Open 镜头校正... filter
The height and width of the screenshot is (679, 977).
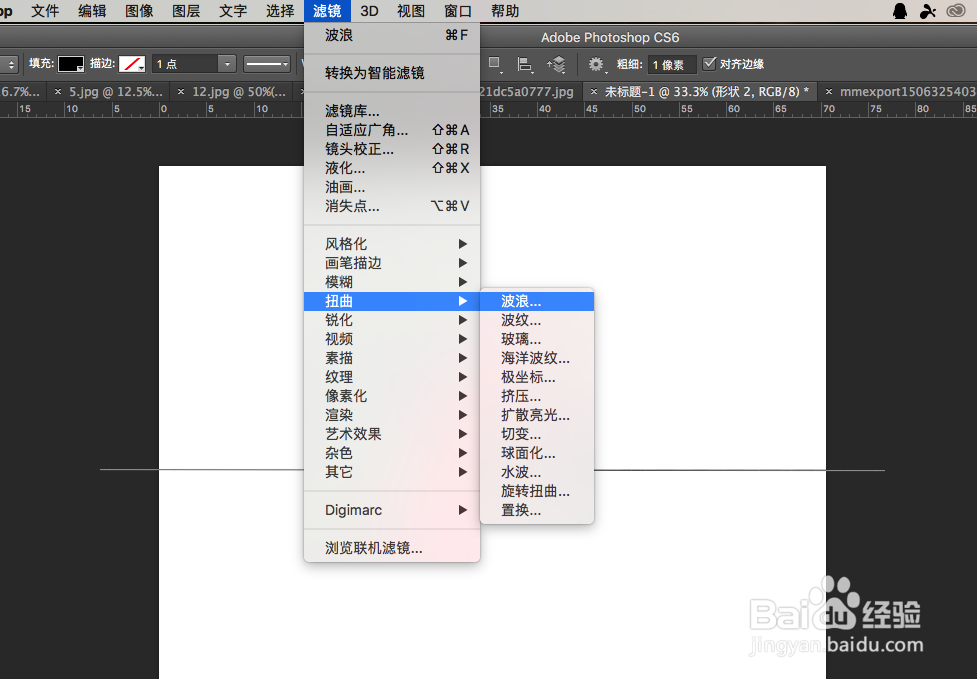pos(392,149)
